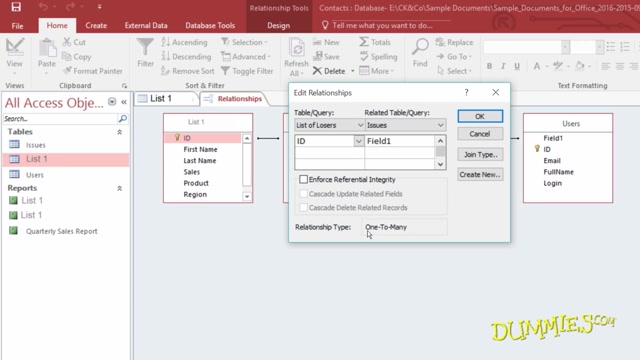Click Replace in the Find group
Viewport: 640px width, 360px height.
pyautogui.click(x=454, y=42)
